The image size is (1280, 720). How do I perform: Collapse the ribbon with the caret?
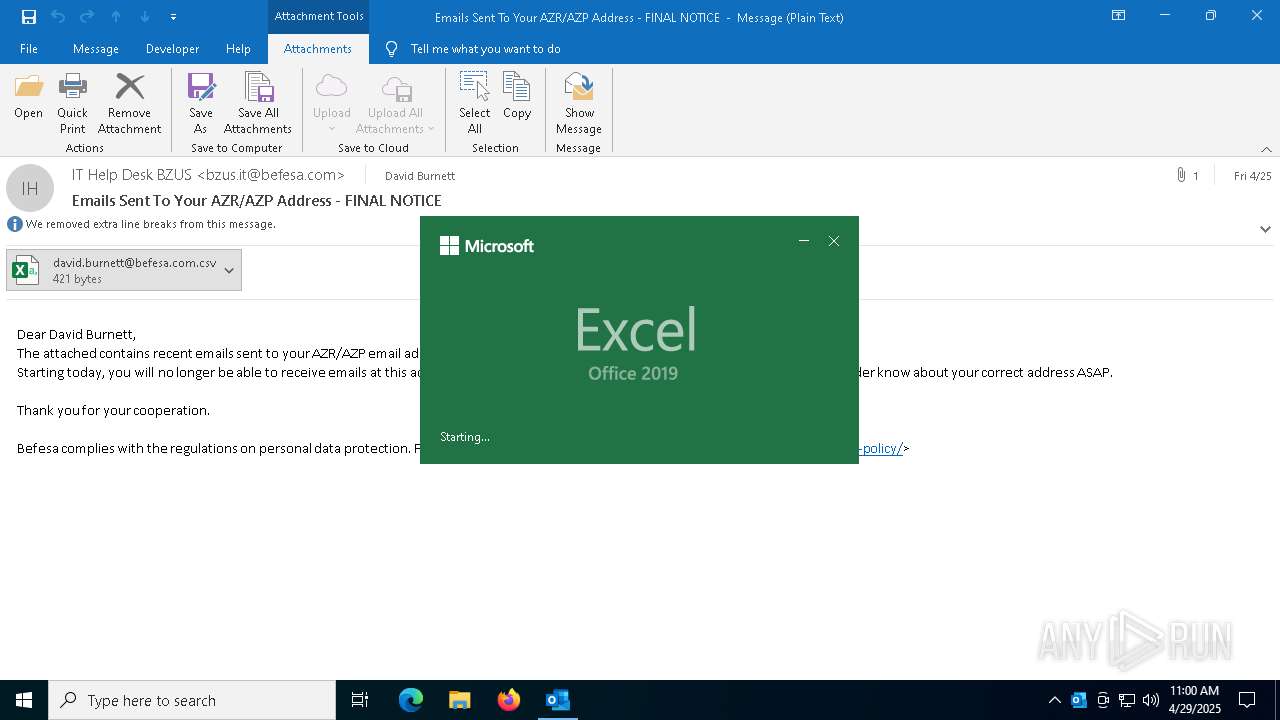pyautogui.click(x=1266, y=149)
